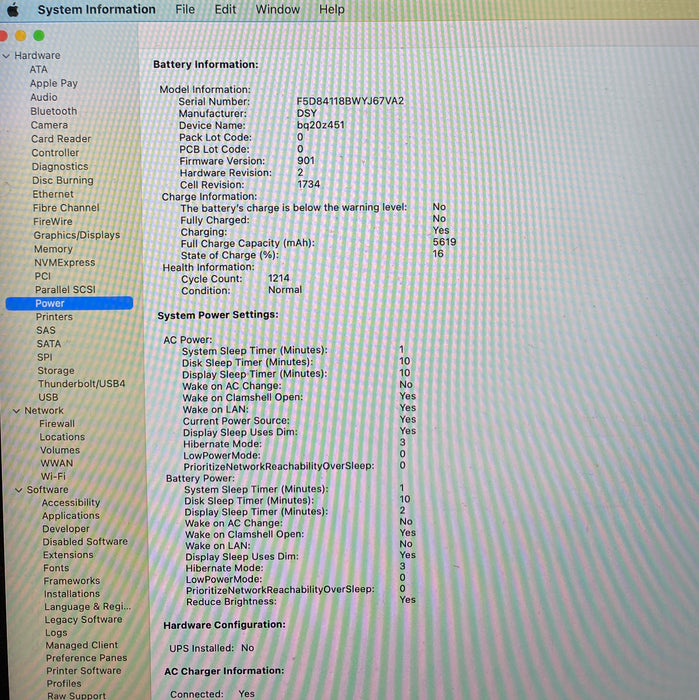The height and width of the screenshot is (700, 699).
Task: Select the highlighted Power item
Action: (x=69, y=304)
